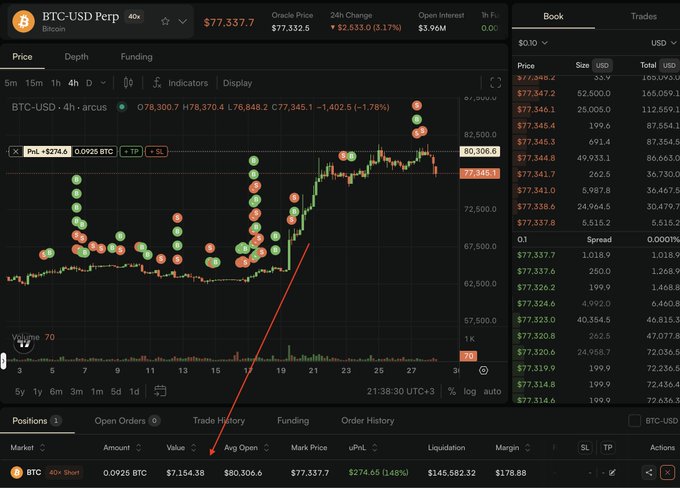The height and width of the screenshot is (488, 680).
Task: Open the Display settings
Action: point(237,83)
